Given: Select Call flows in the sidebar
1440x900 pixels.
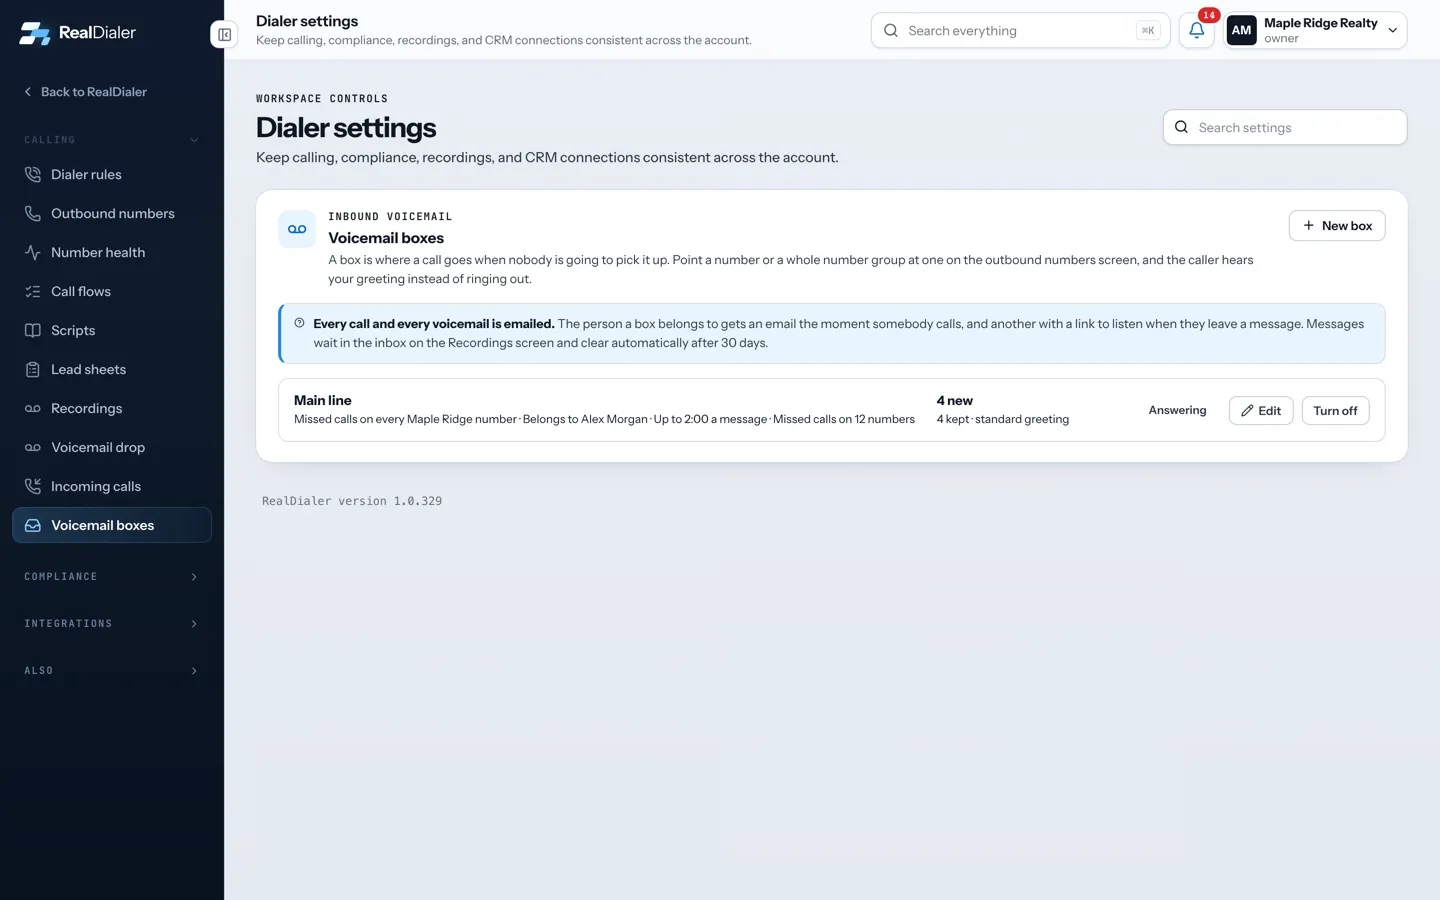Looking at the screenshot, I should click(x=112, y=291).
